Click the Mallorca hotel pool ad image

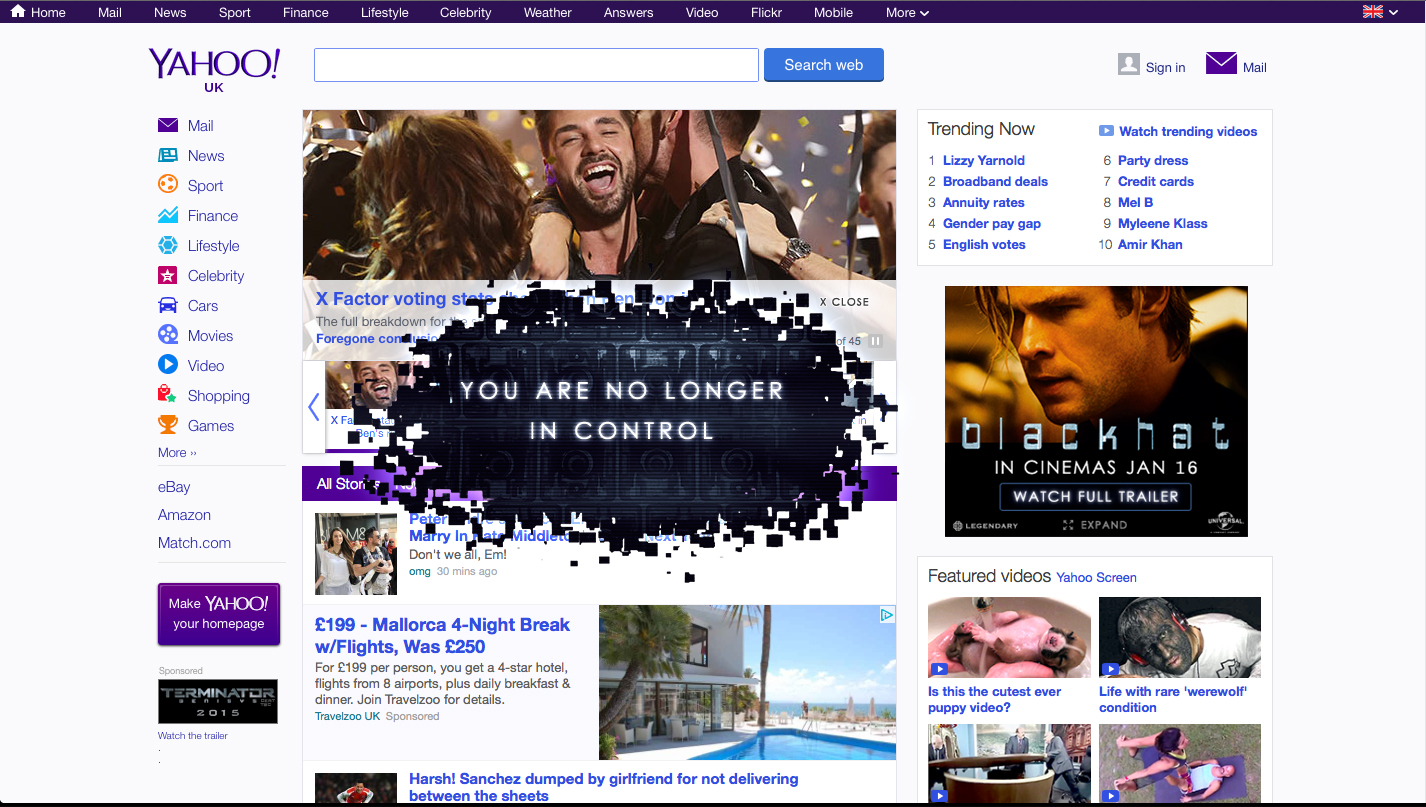click(747, 683)
